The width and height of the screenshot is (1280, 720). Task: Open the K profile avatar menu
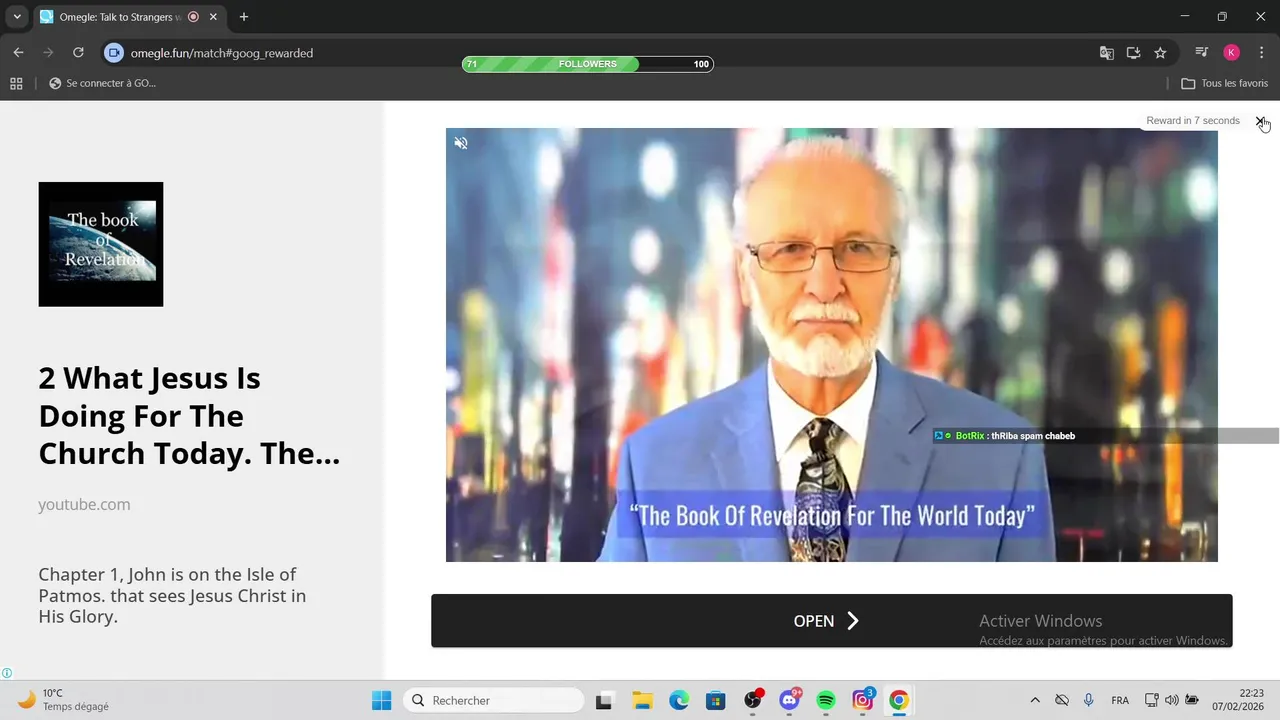[1231, 53]
